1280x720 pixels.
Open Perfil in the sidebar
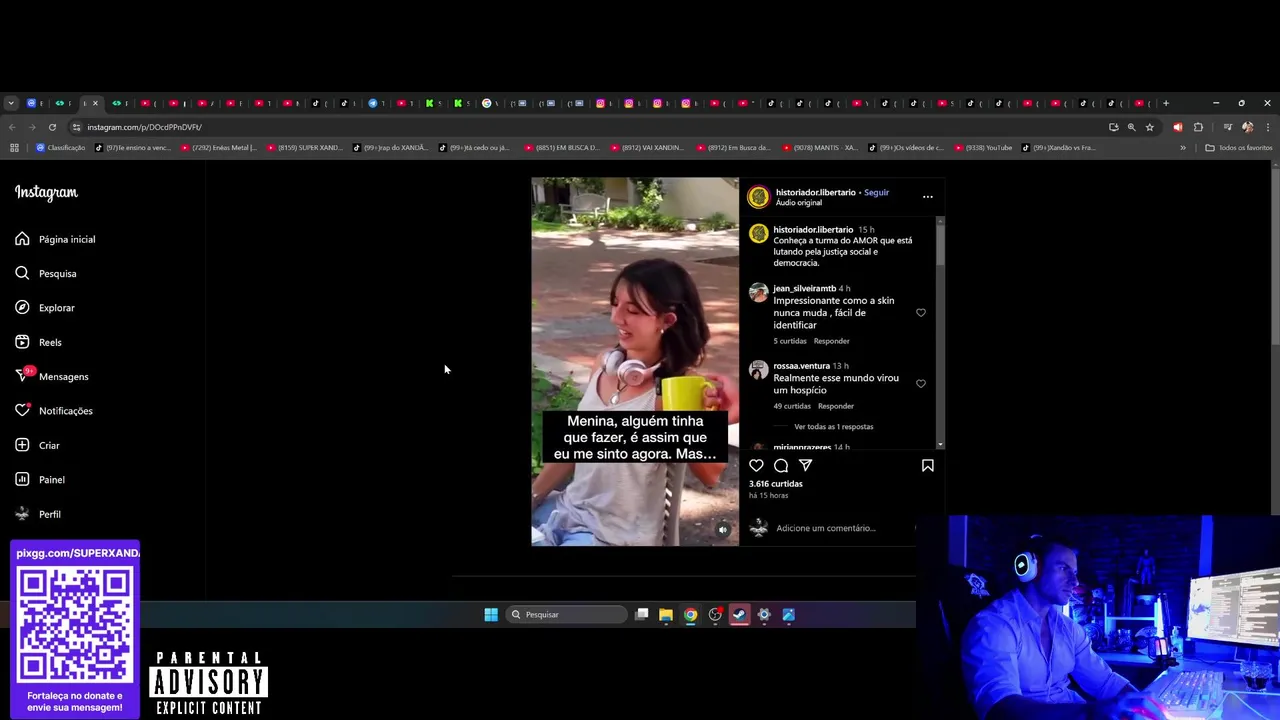(x=38, y=514)
